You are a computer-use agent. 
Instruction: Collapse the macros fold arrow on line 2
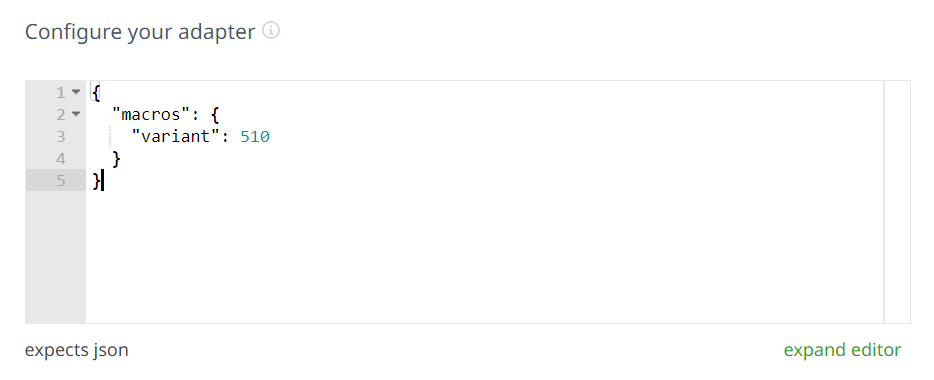tap(76, 114)
